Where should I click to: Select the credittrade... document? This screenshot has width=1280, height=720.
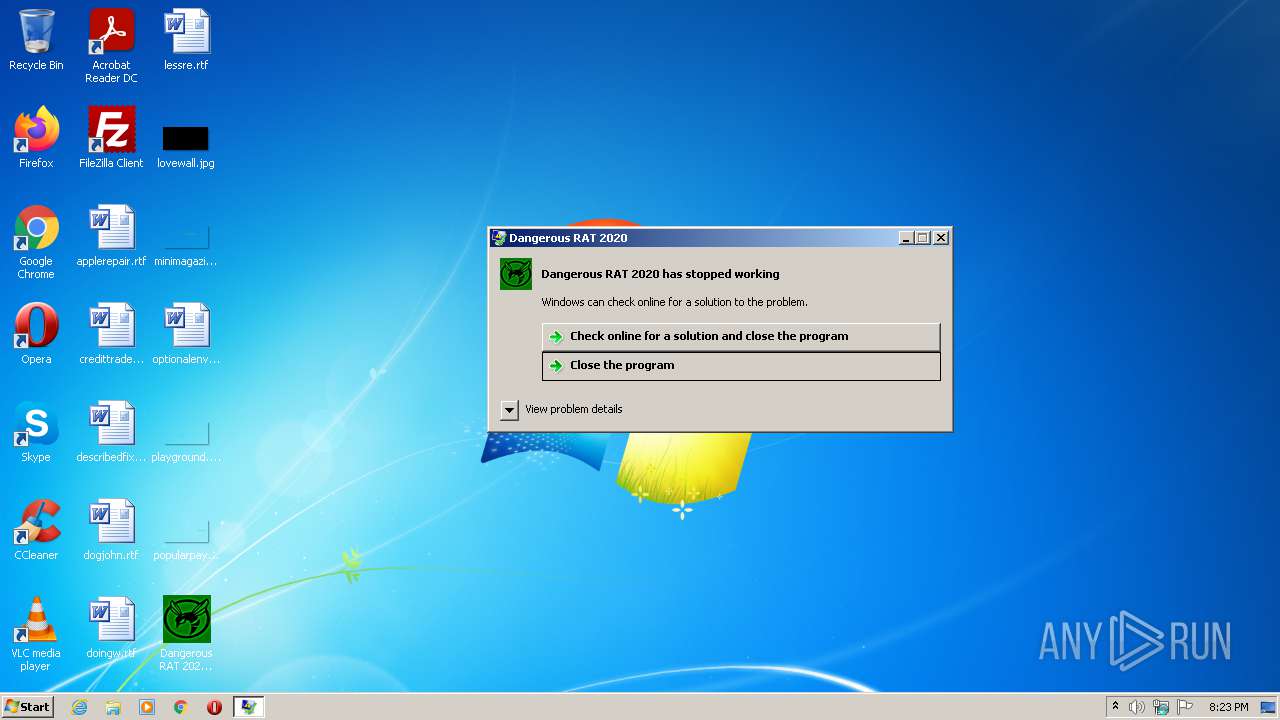[x=111, y=334]
